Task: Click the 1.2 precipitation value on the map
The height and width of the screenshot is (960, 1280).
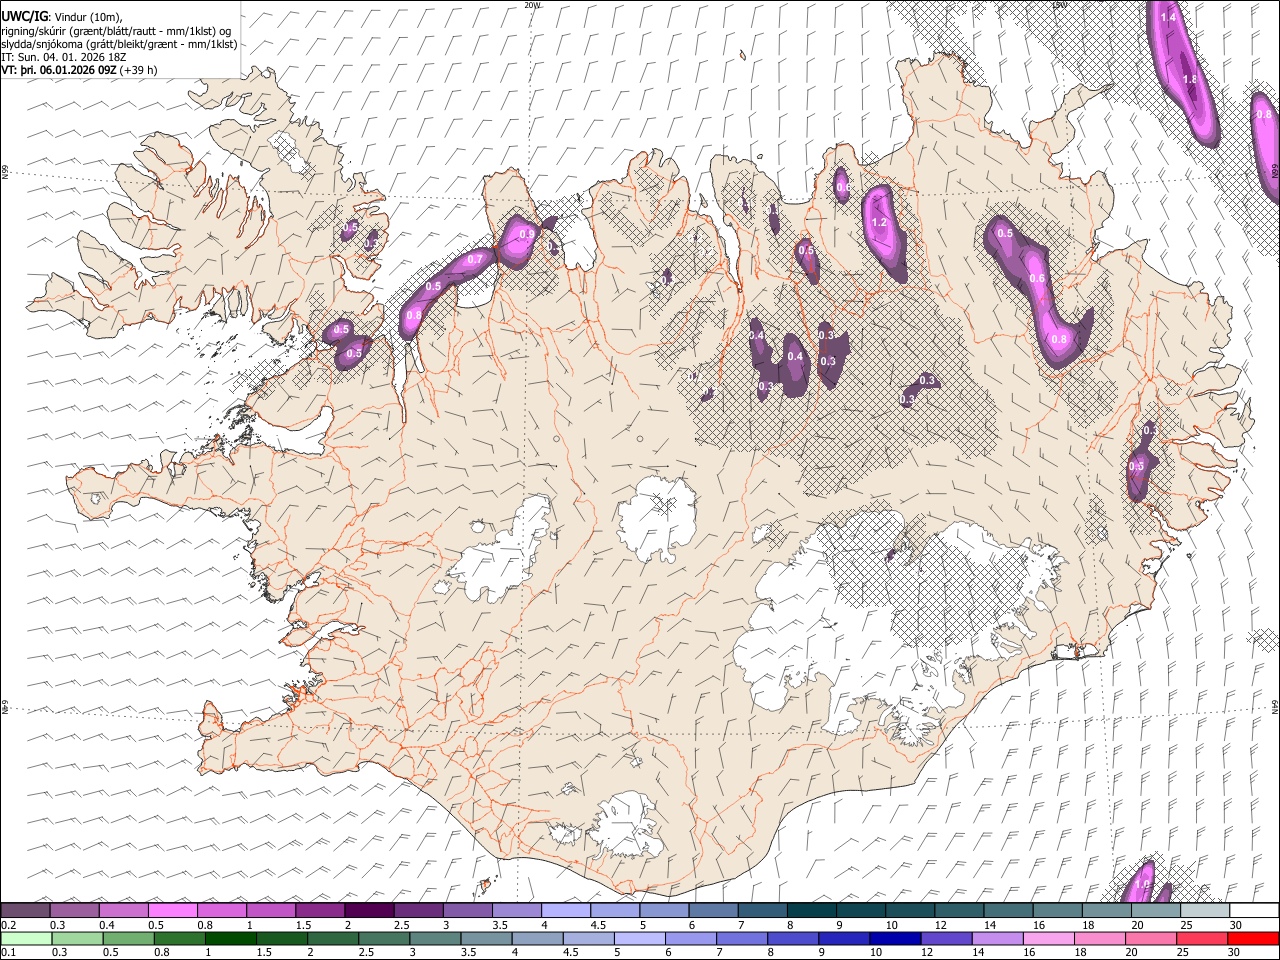Action: click(x=880, y=222)
